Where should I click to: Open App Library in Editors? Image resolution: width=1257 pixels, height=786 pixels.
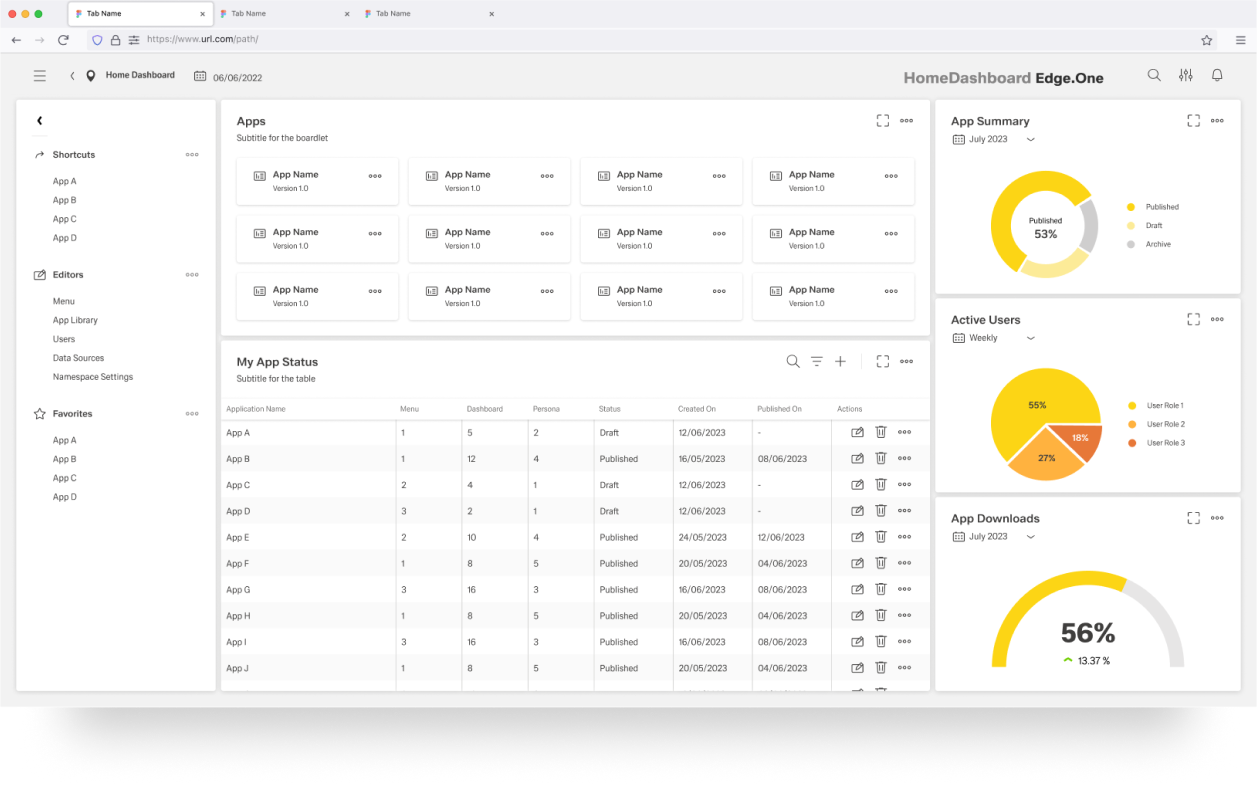75,320
